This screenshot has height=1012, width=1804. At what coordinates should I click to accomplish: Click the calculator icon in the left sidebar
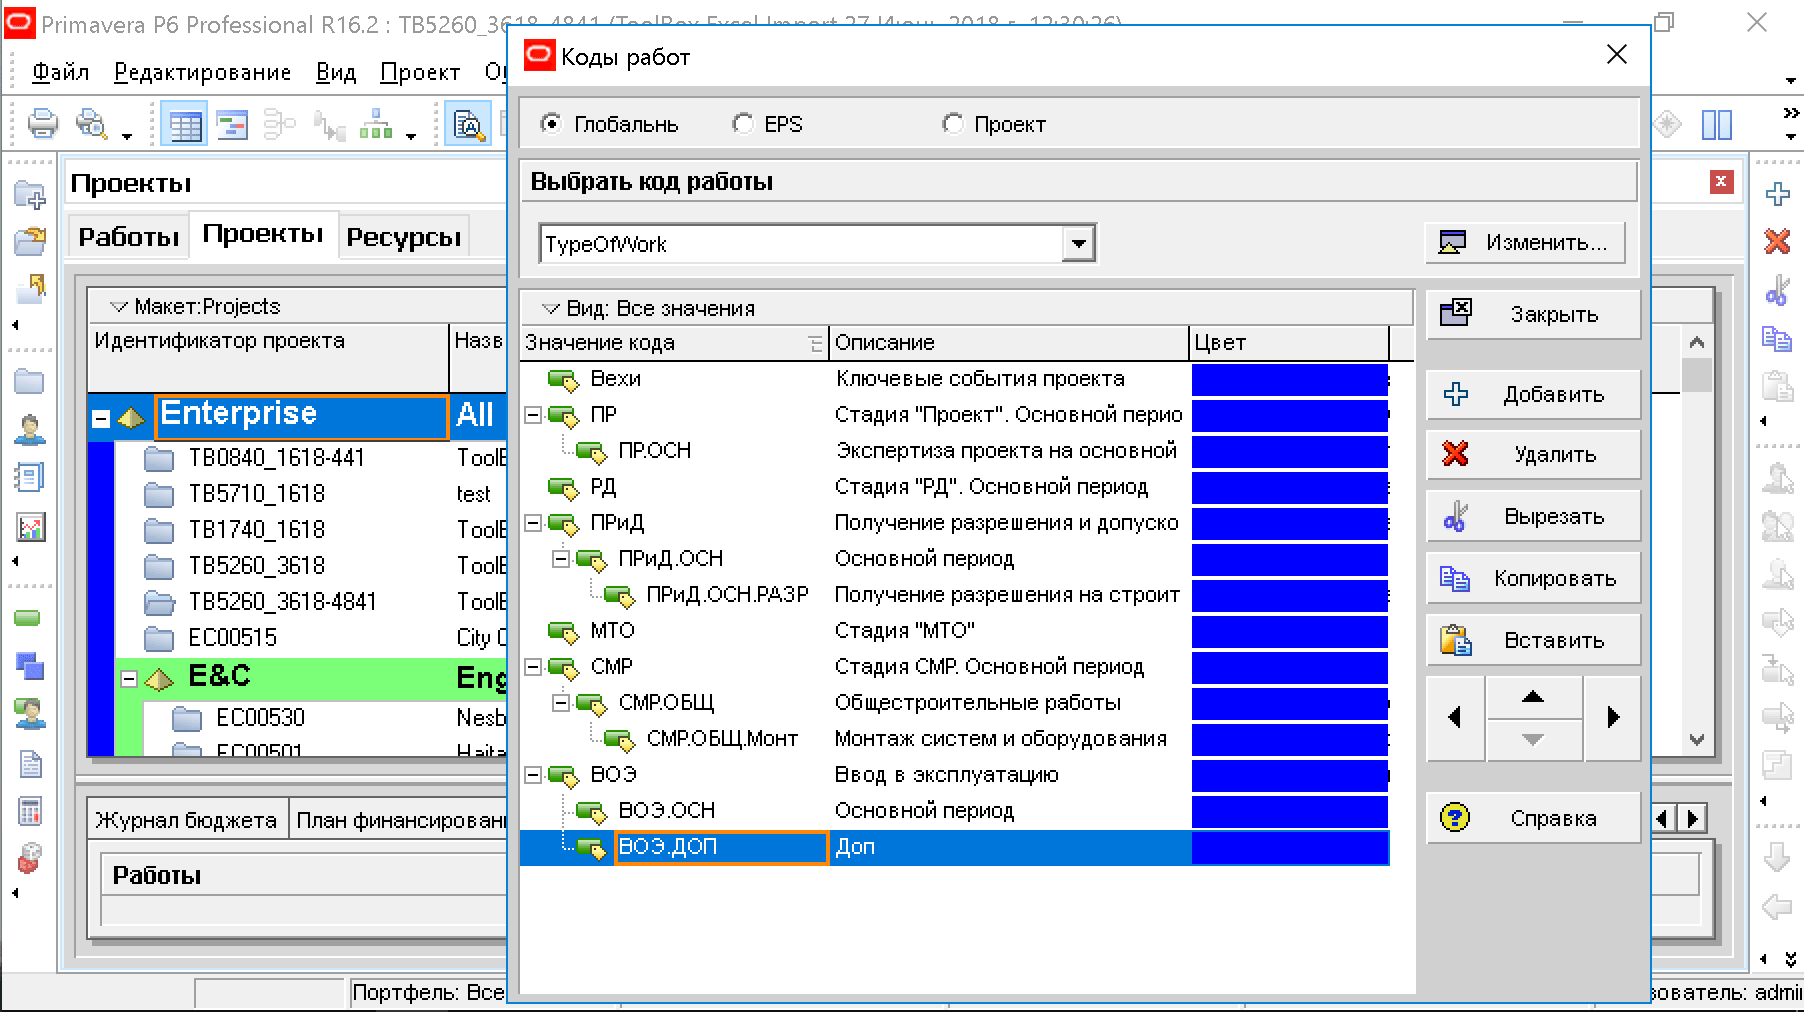tap(30, 811)
